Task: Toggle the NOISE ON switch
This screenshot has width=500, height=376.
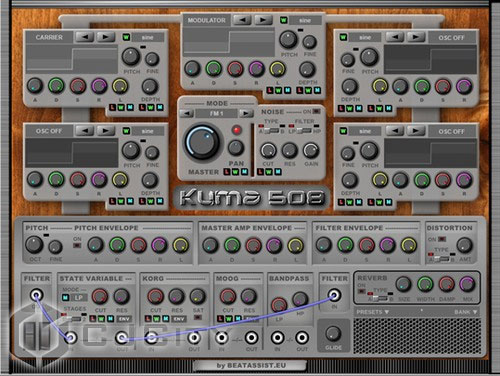Action: click(x=316, y=111)
